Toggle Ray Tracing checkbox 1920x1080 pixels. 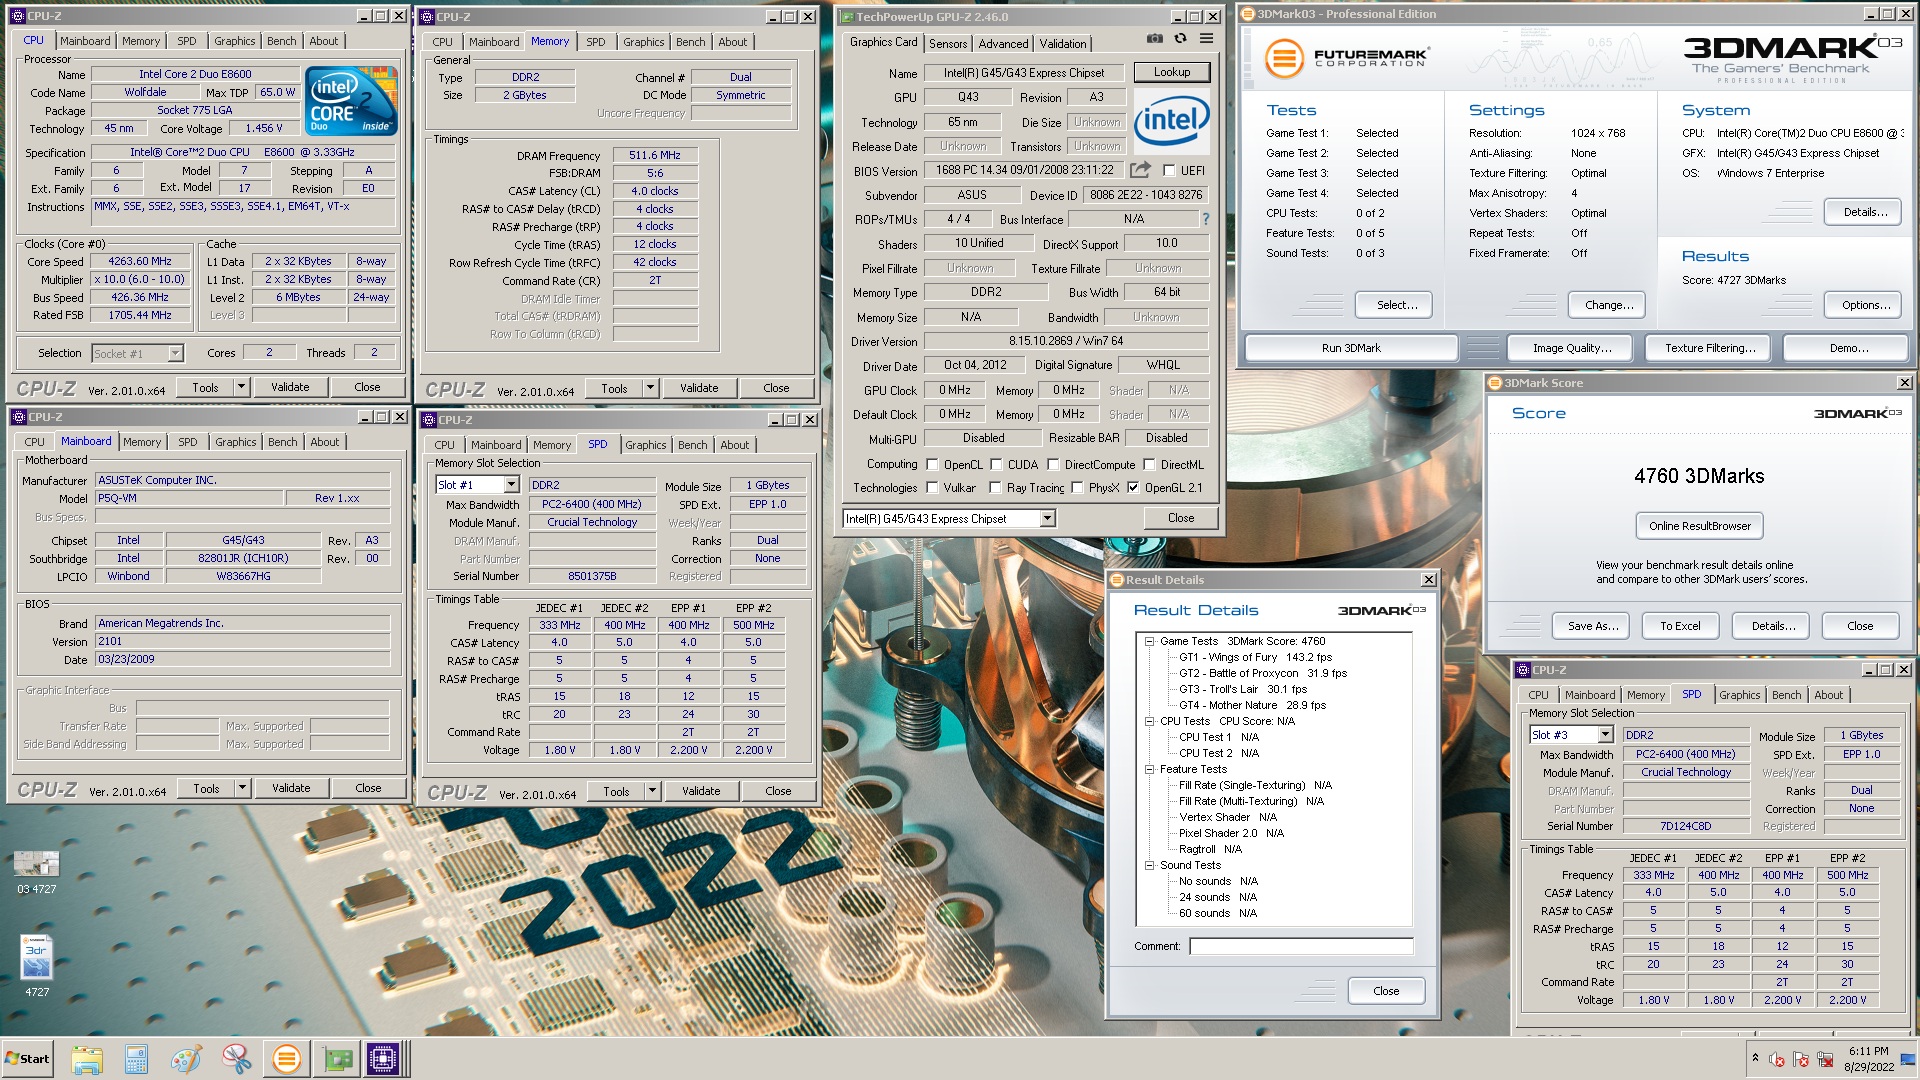pyautogui.click(x=995, y=488)
